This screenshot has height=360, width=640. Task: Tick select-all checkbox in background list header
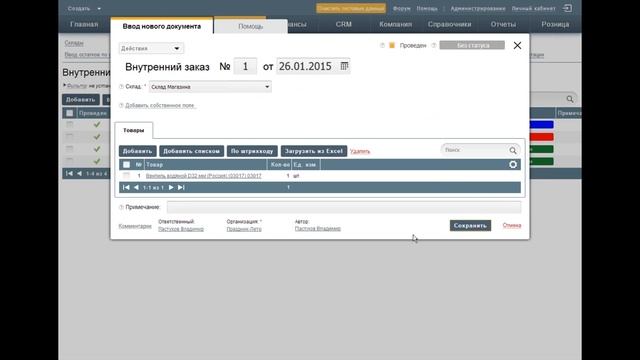(70, 113)
